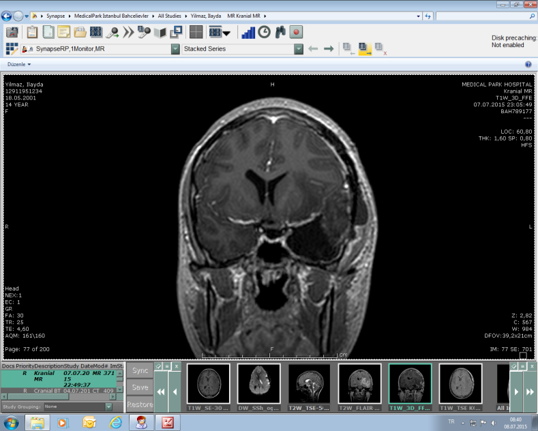Click the right arrow next protocol step

point(329,49)
